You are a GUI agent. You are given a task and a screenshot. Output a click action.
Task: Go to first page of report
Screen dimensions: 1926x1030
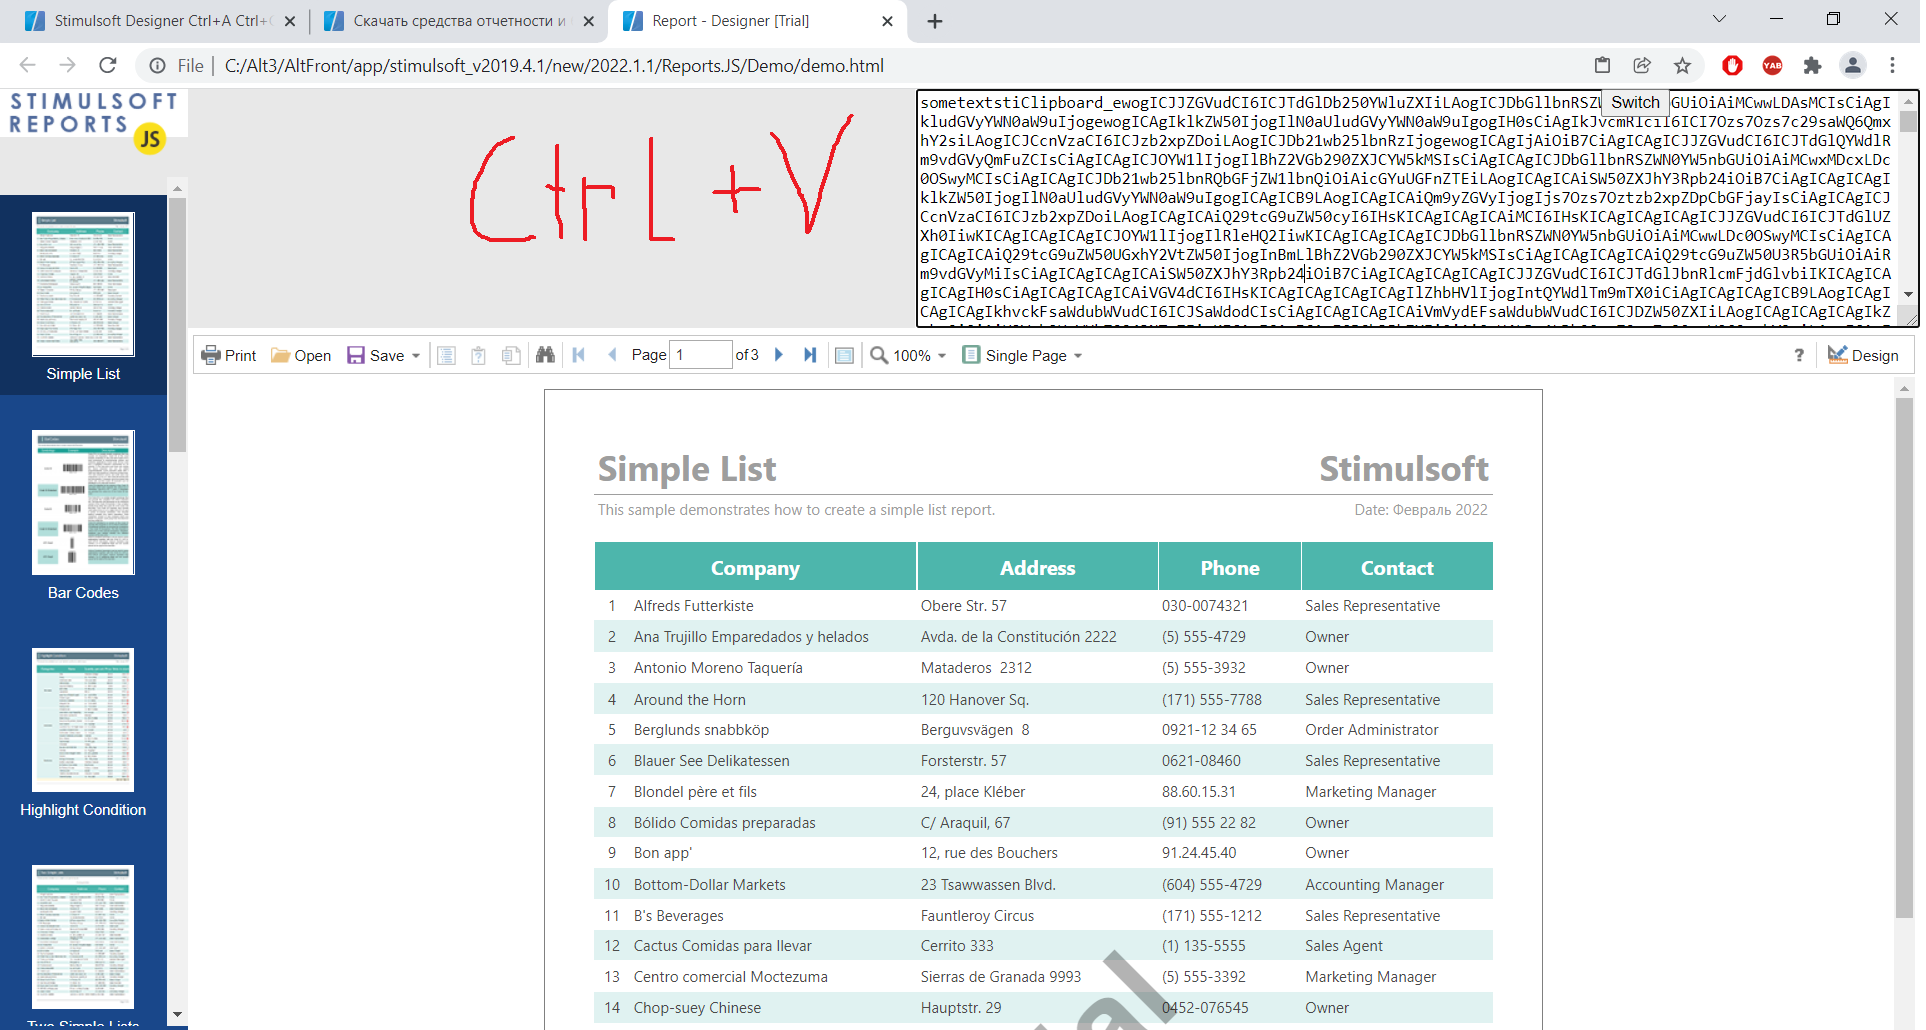tap(579, 355)
